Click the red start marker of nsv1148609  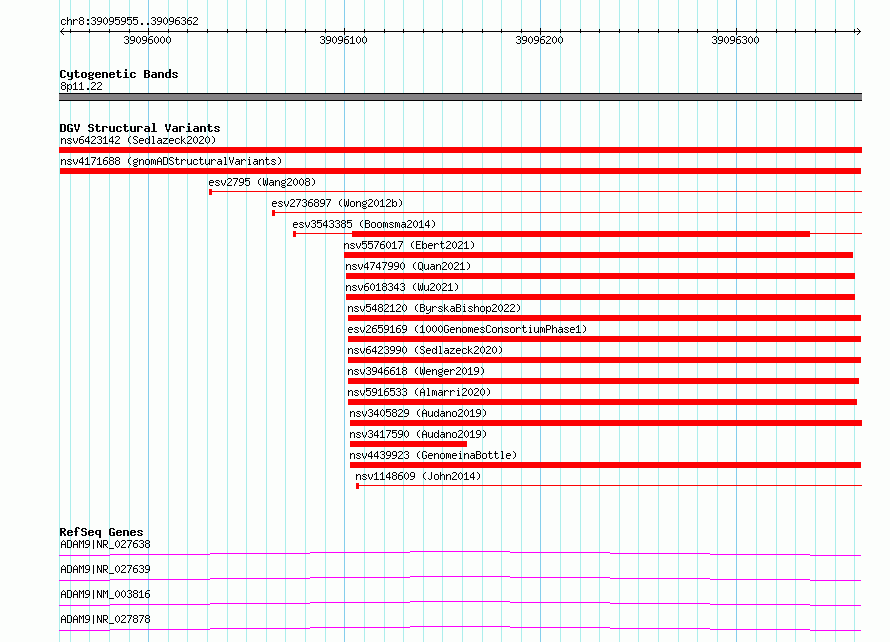[358, 486]
